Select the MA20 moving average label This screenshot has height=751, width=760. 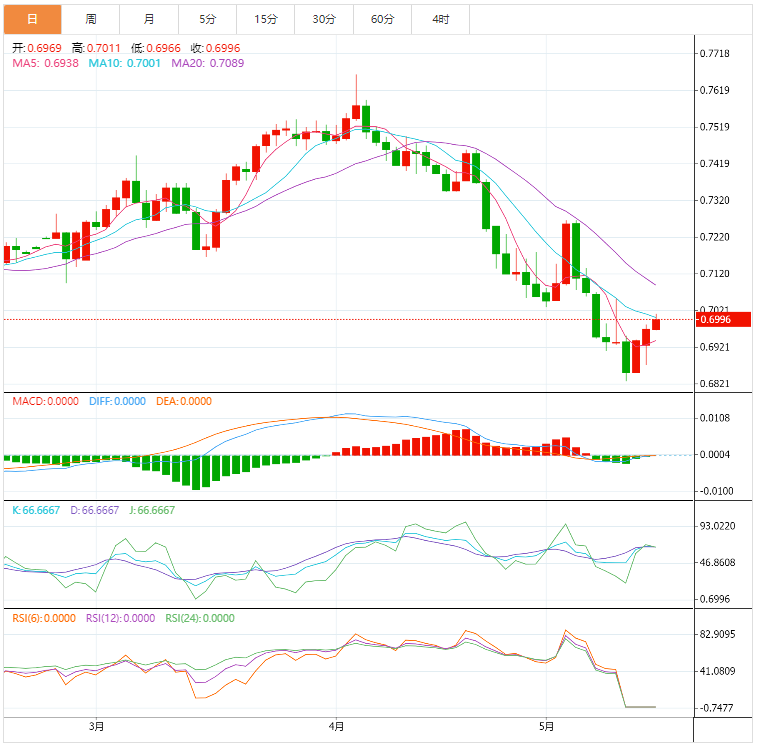(207, 63)
